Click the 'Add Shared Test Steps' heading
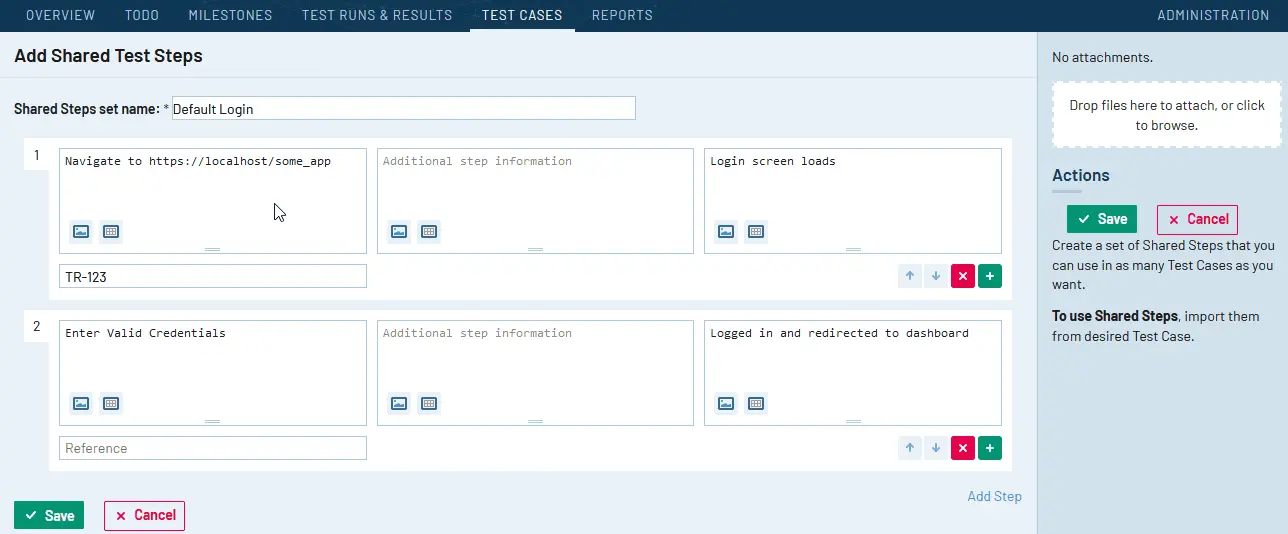 (x=108, y=56)
